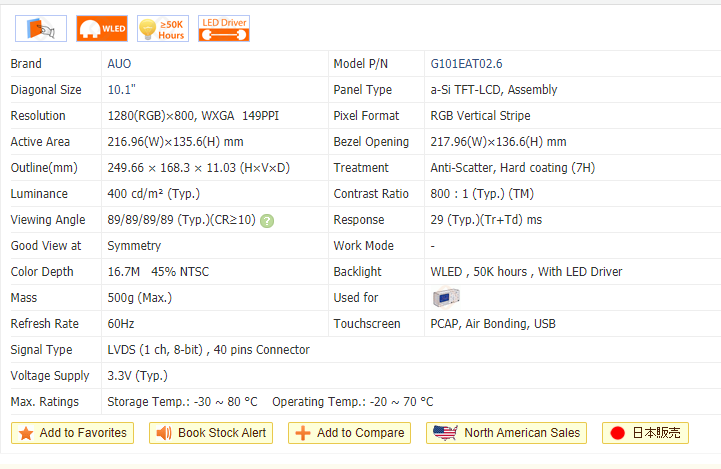Viewport: 721px width, 469px height.
Task: Click the 日本販売 Japan sales button
Action: tap(645, 433)
